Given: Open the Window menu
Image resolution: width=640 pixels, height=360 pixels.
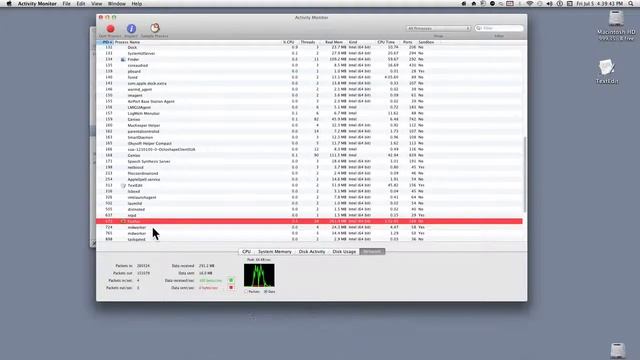Looking at the screenshot, I should (117, 4).
